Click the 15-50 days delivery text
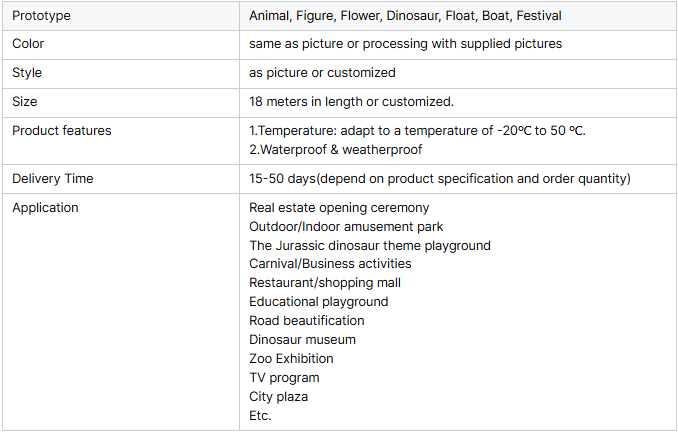 [440, 179]
